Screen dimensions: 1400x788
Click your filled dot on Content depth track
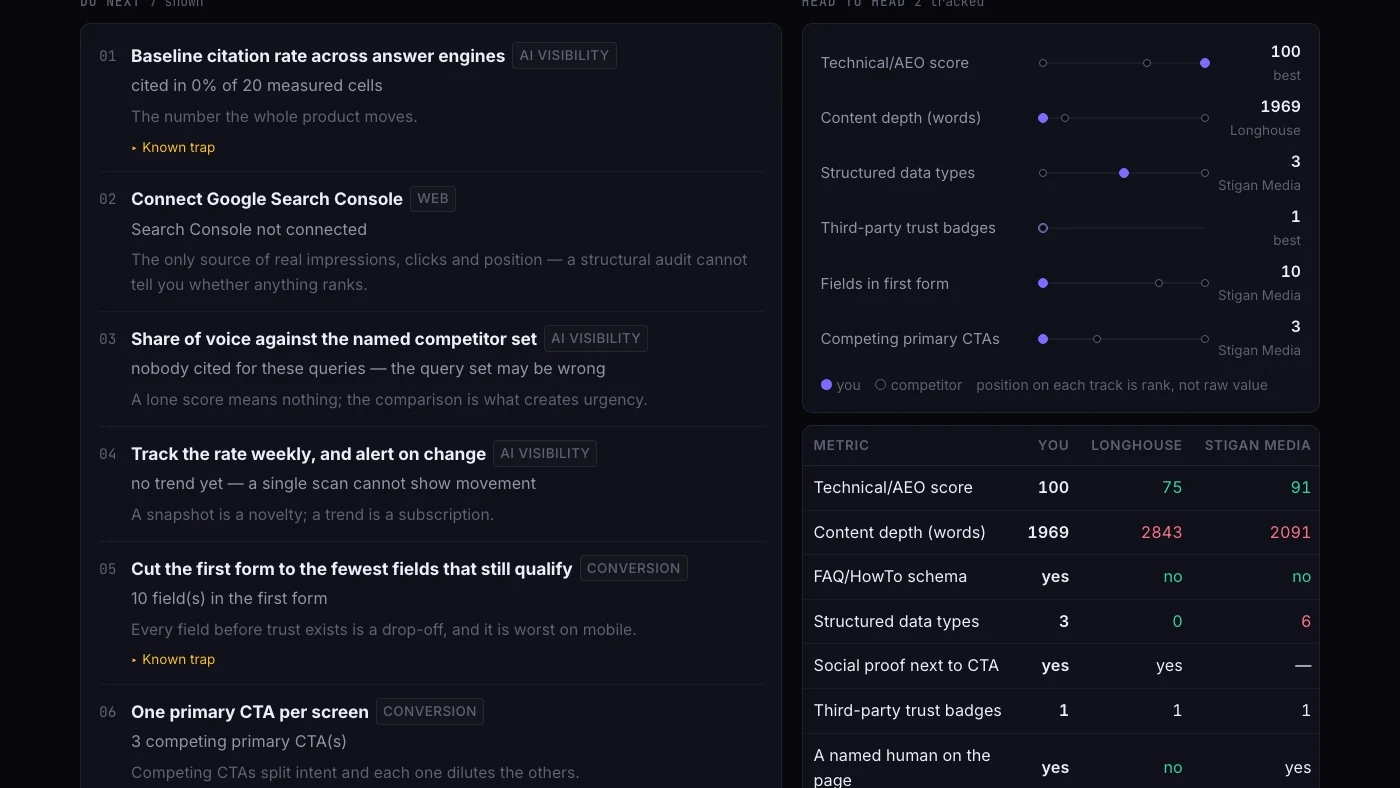point(1043,118)
